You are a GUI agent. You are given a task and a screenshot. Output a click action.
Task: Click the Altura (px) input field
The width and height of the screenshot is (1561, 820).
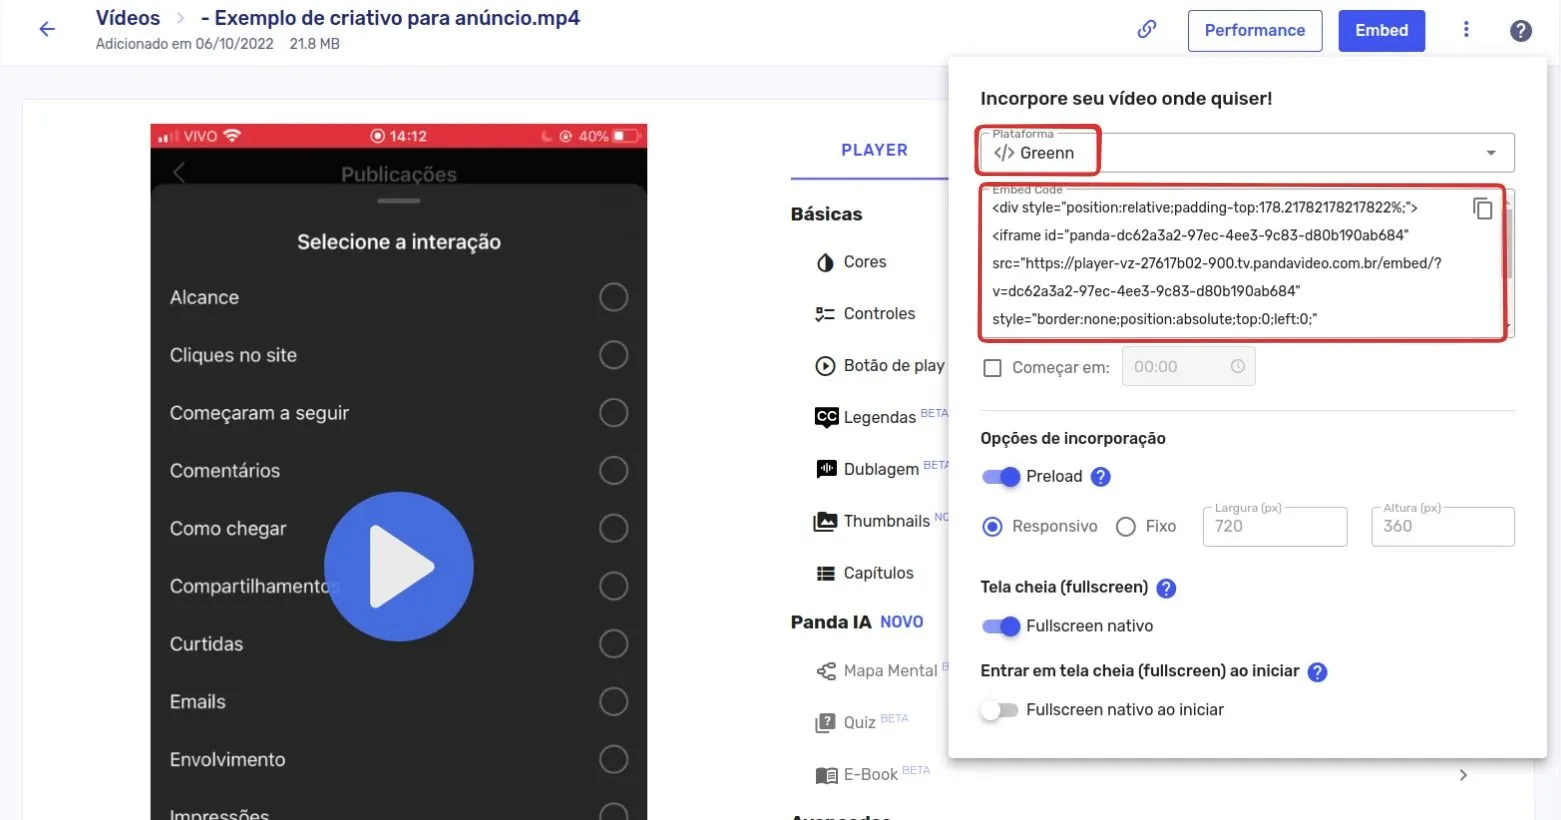click(x=1442, y=526)
